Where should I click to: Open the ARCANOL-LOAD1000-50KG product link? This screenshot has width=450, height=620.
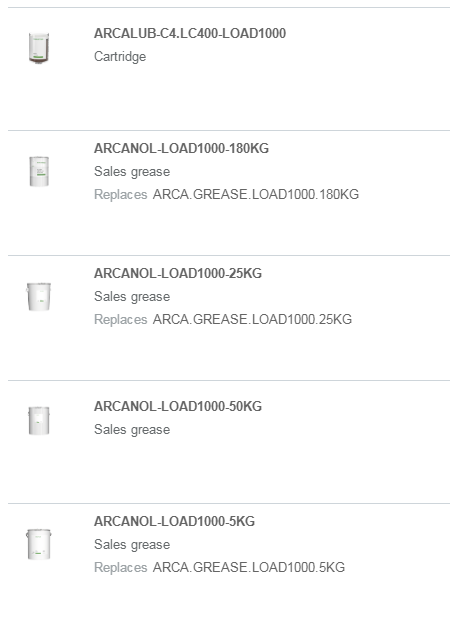pyautogui.click(x=178, y=406)
